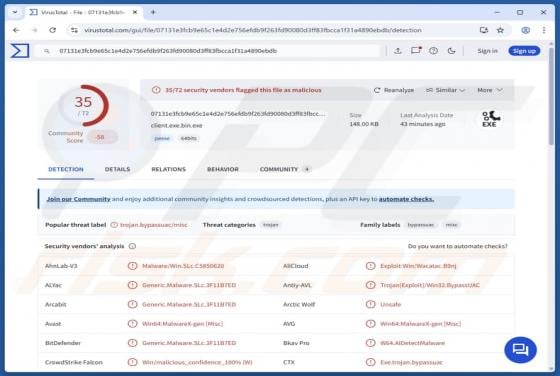Click the alert icon beside CTX detection
Viewport: 560px width, 376px height.
pyautogui.click(x=371, y=362)
